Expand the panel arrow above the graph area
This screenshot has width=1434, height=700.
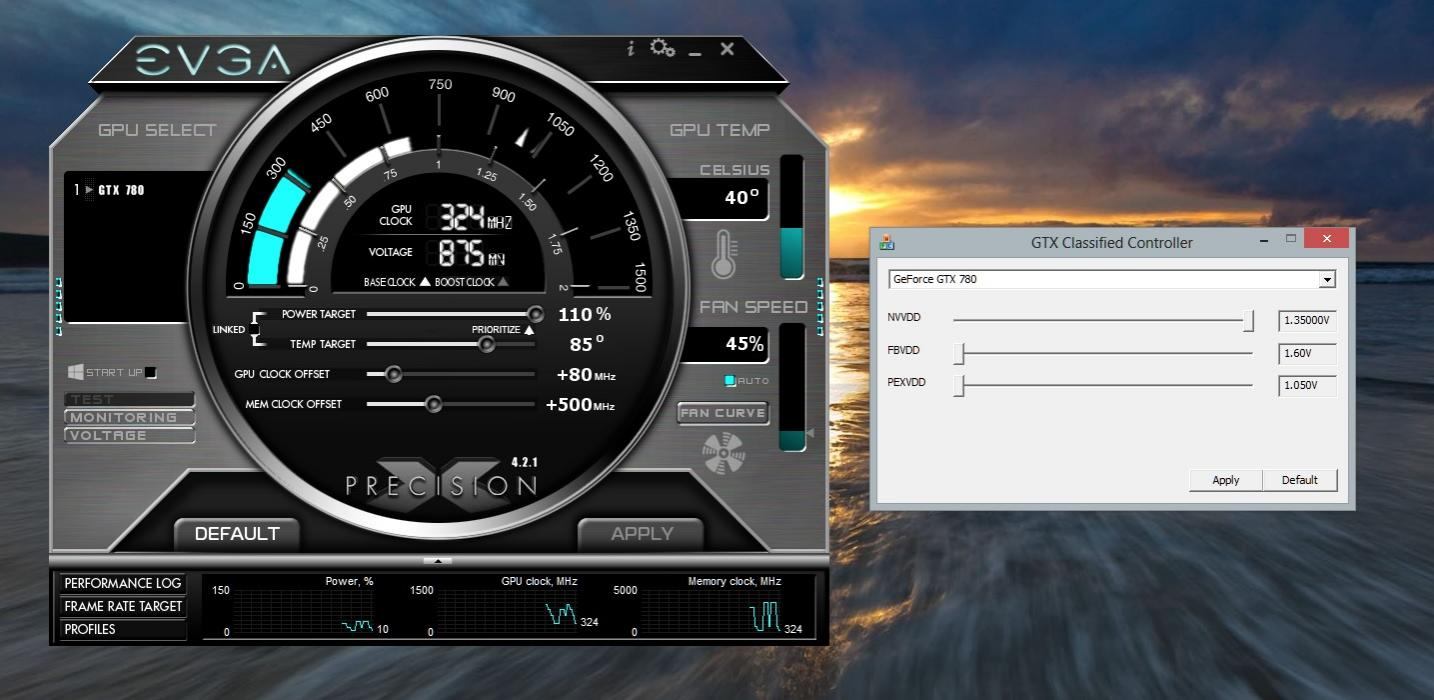(x=438, y=561)
